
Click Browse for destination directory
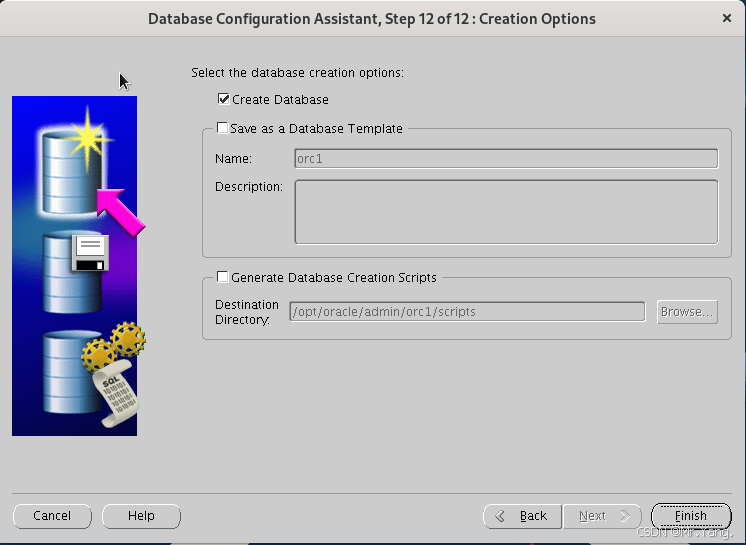tap(687, 311)
